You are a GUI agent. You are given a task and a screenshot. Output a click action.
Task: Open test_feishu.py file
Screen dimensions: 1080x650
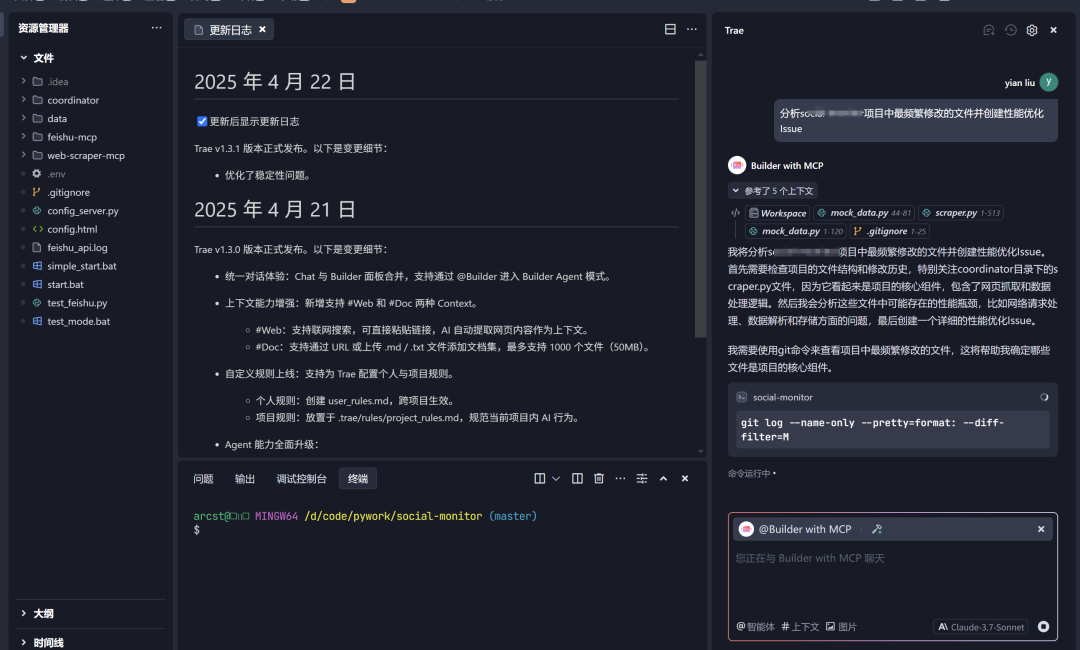77,303
